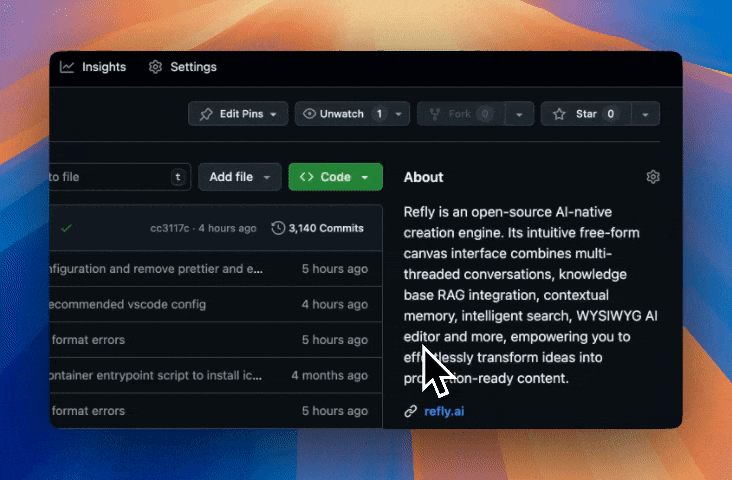Click the pin icon on Edit Pins
The width and height of the screenshot is (732, 480).
pos(206,114)
